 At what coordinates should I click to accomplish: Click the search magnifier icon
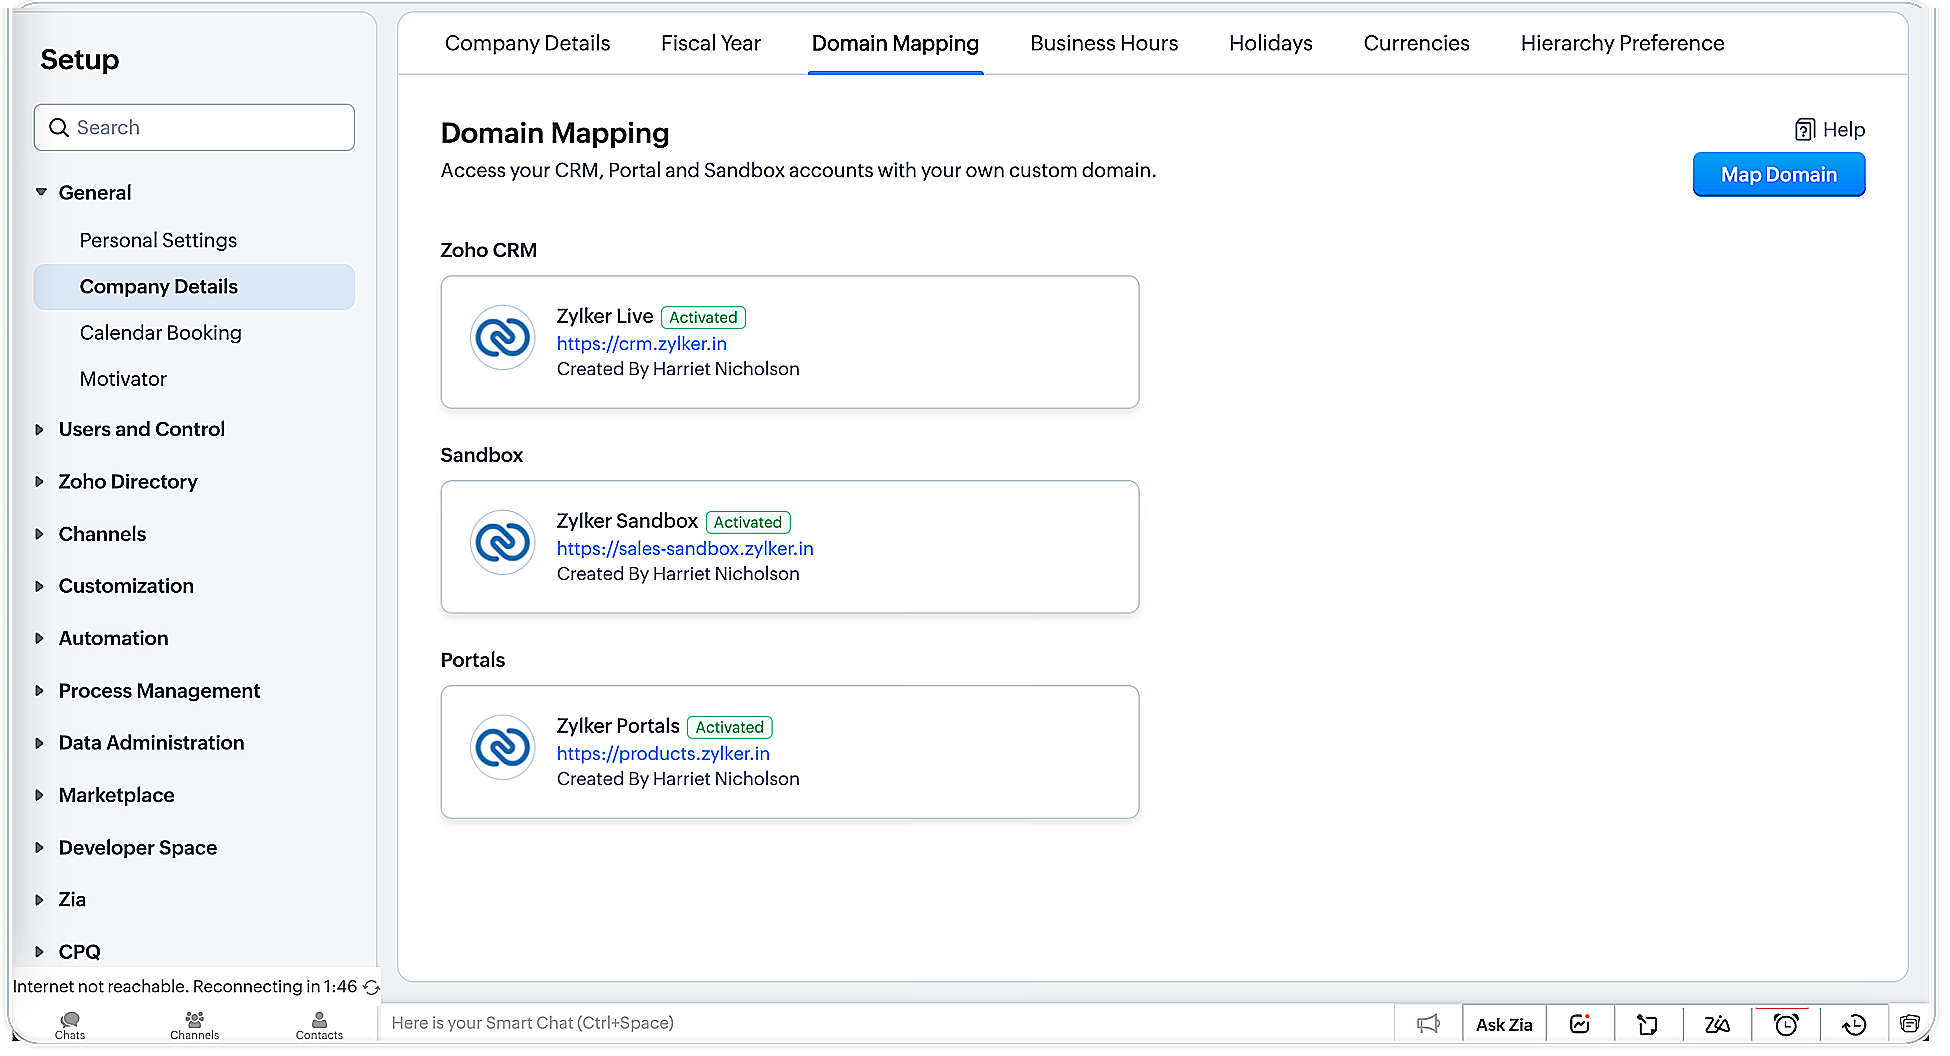59,128
